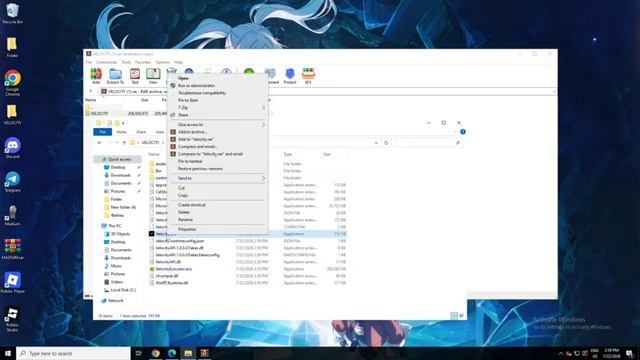Screen dimensions: 640x360
Task: Open notification center in system tray
Action: click(630, 353)
